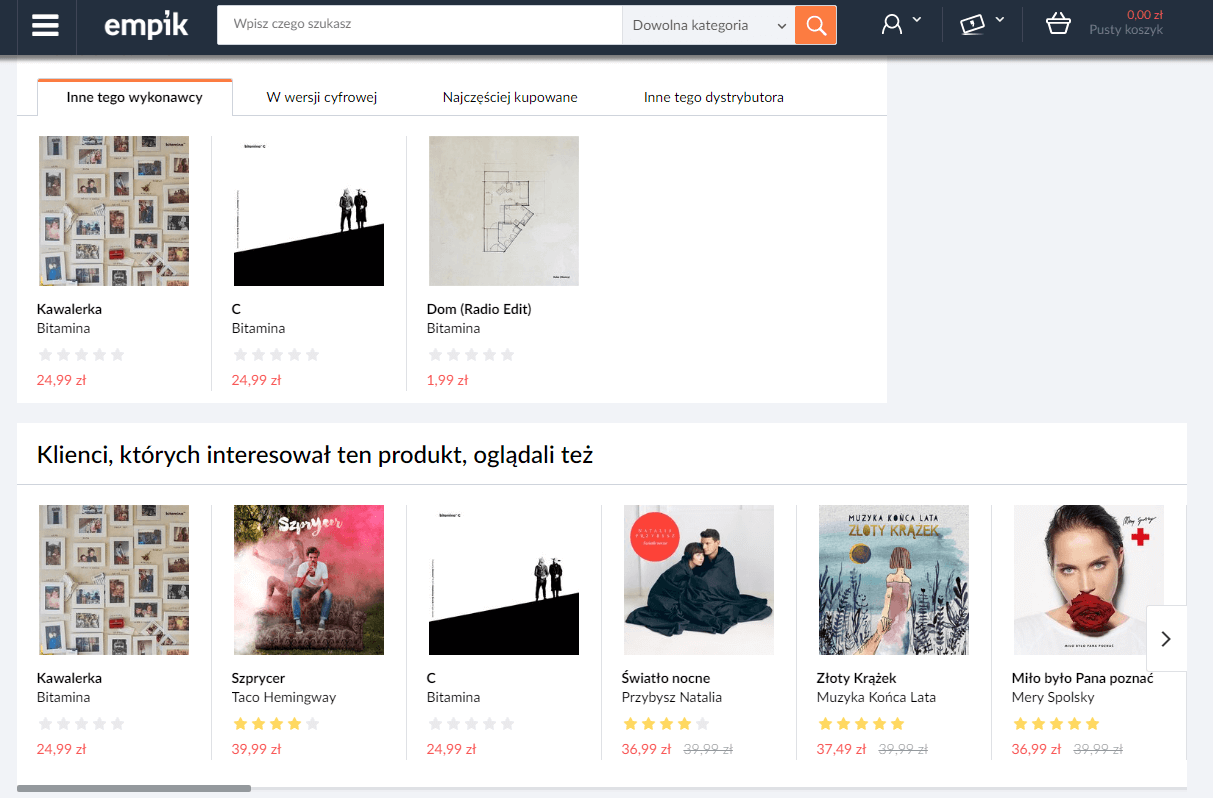Open the shopping basket icon
Viewport: 1213px width, 798px height.
pyautogui.click(x=1058, y=24)
